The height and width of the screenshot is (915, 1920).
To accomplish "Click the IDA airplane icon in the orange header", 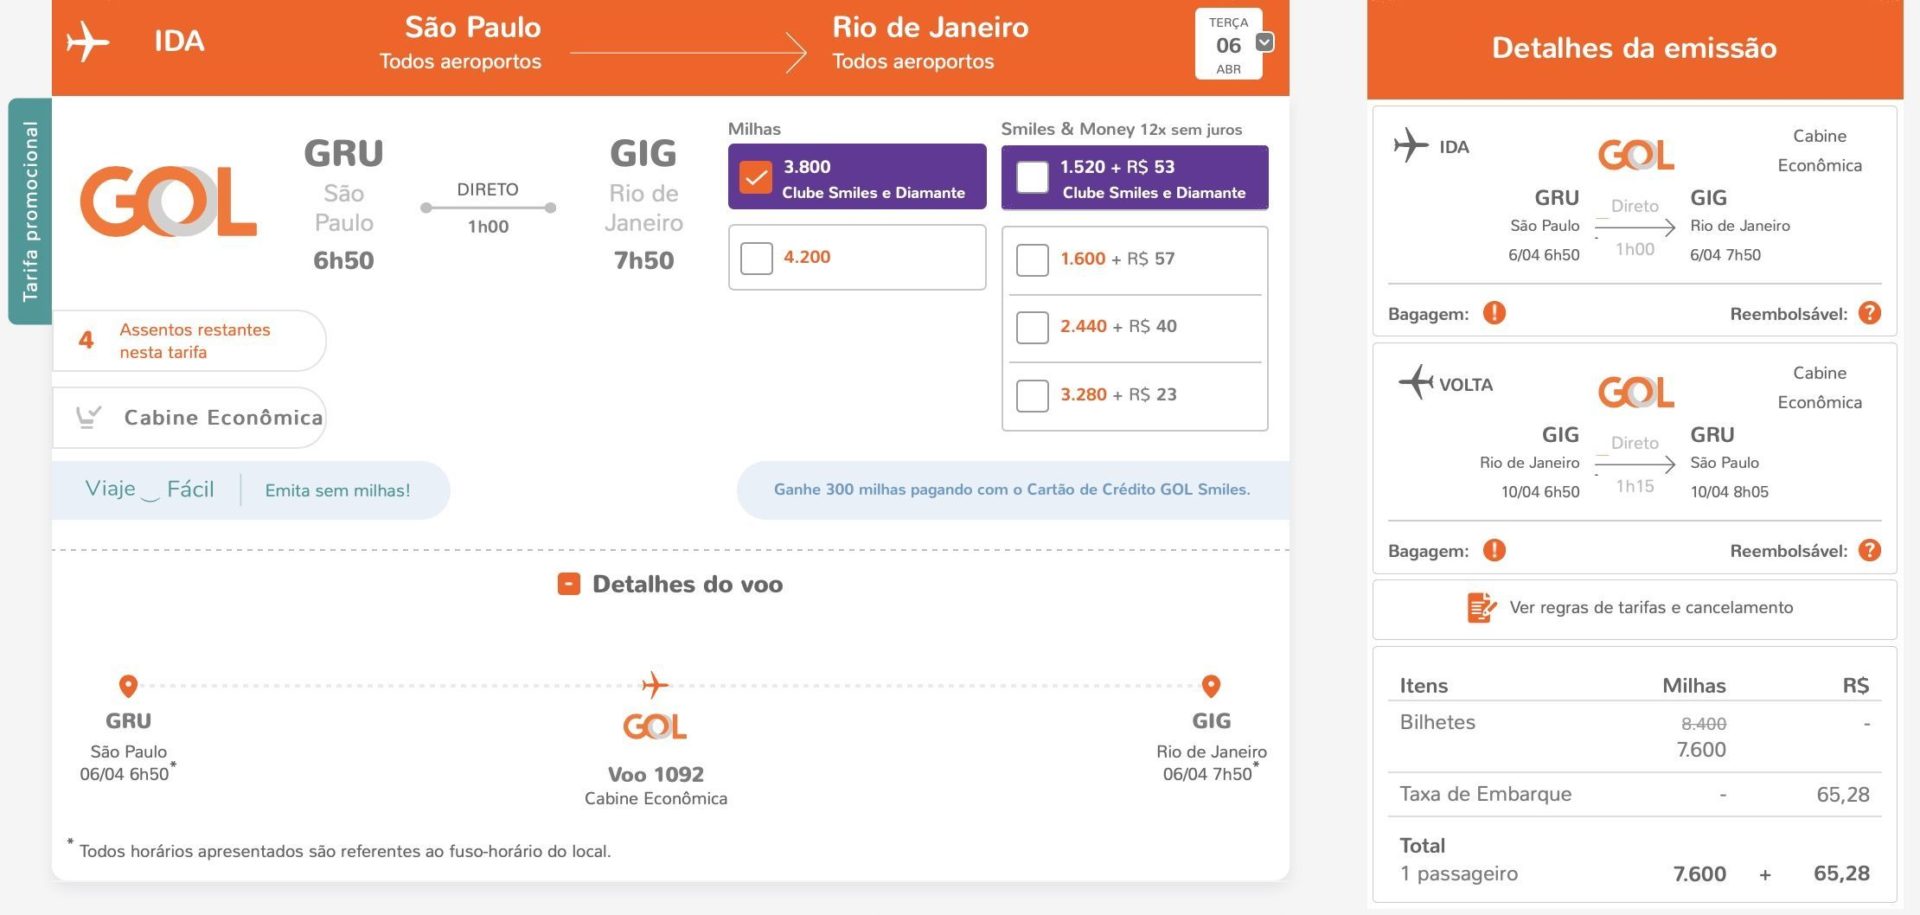I will 87,42.
